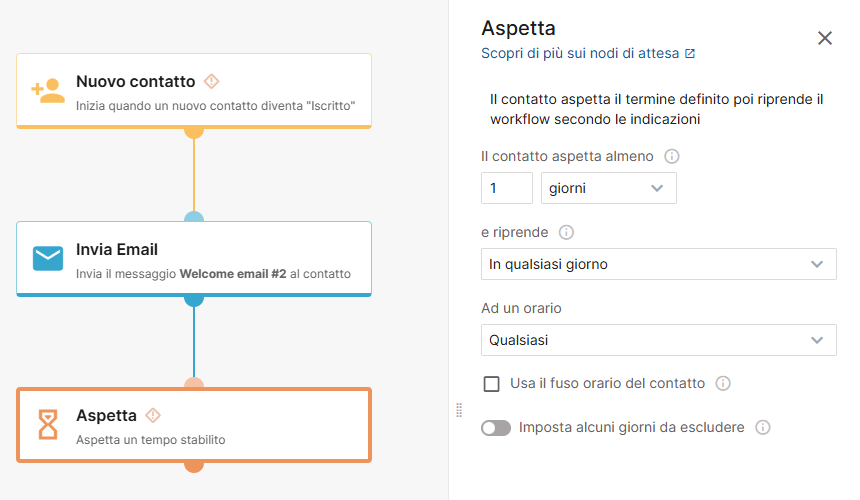Click the Aspetta hourglass icon
860x500 pixels.
point(48,425)
